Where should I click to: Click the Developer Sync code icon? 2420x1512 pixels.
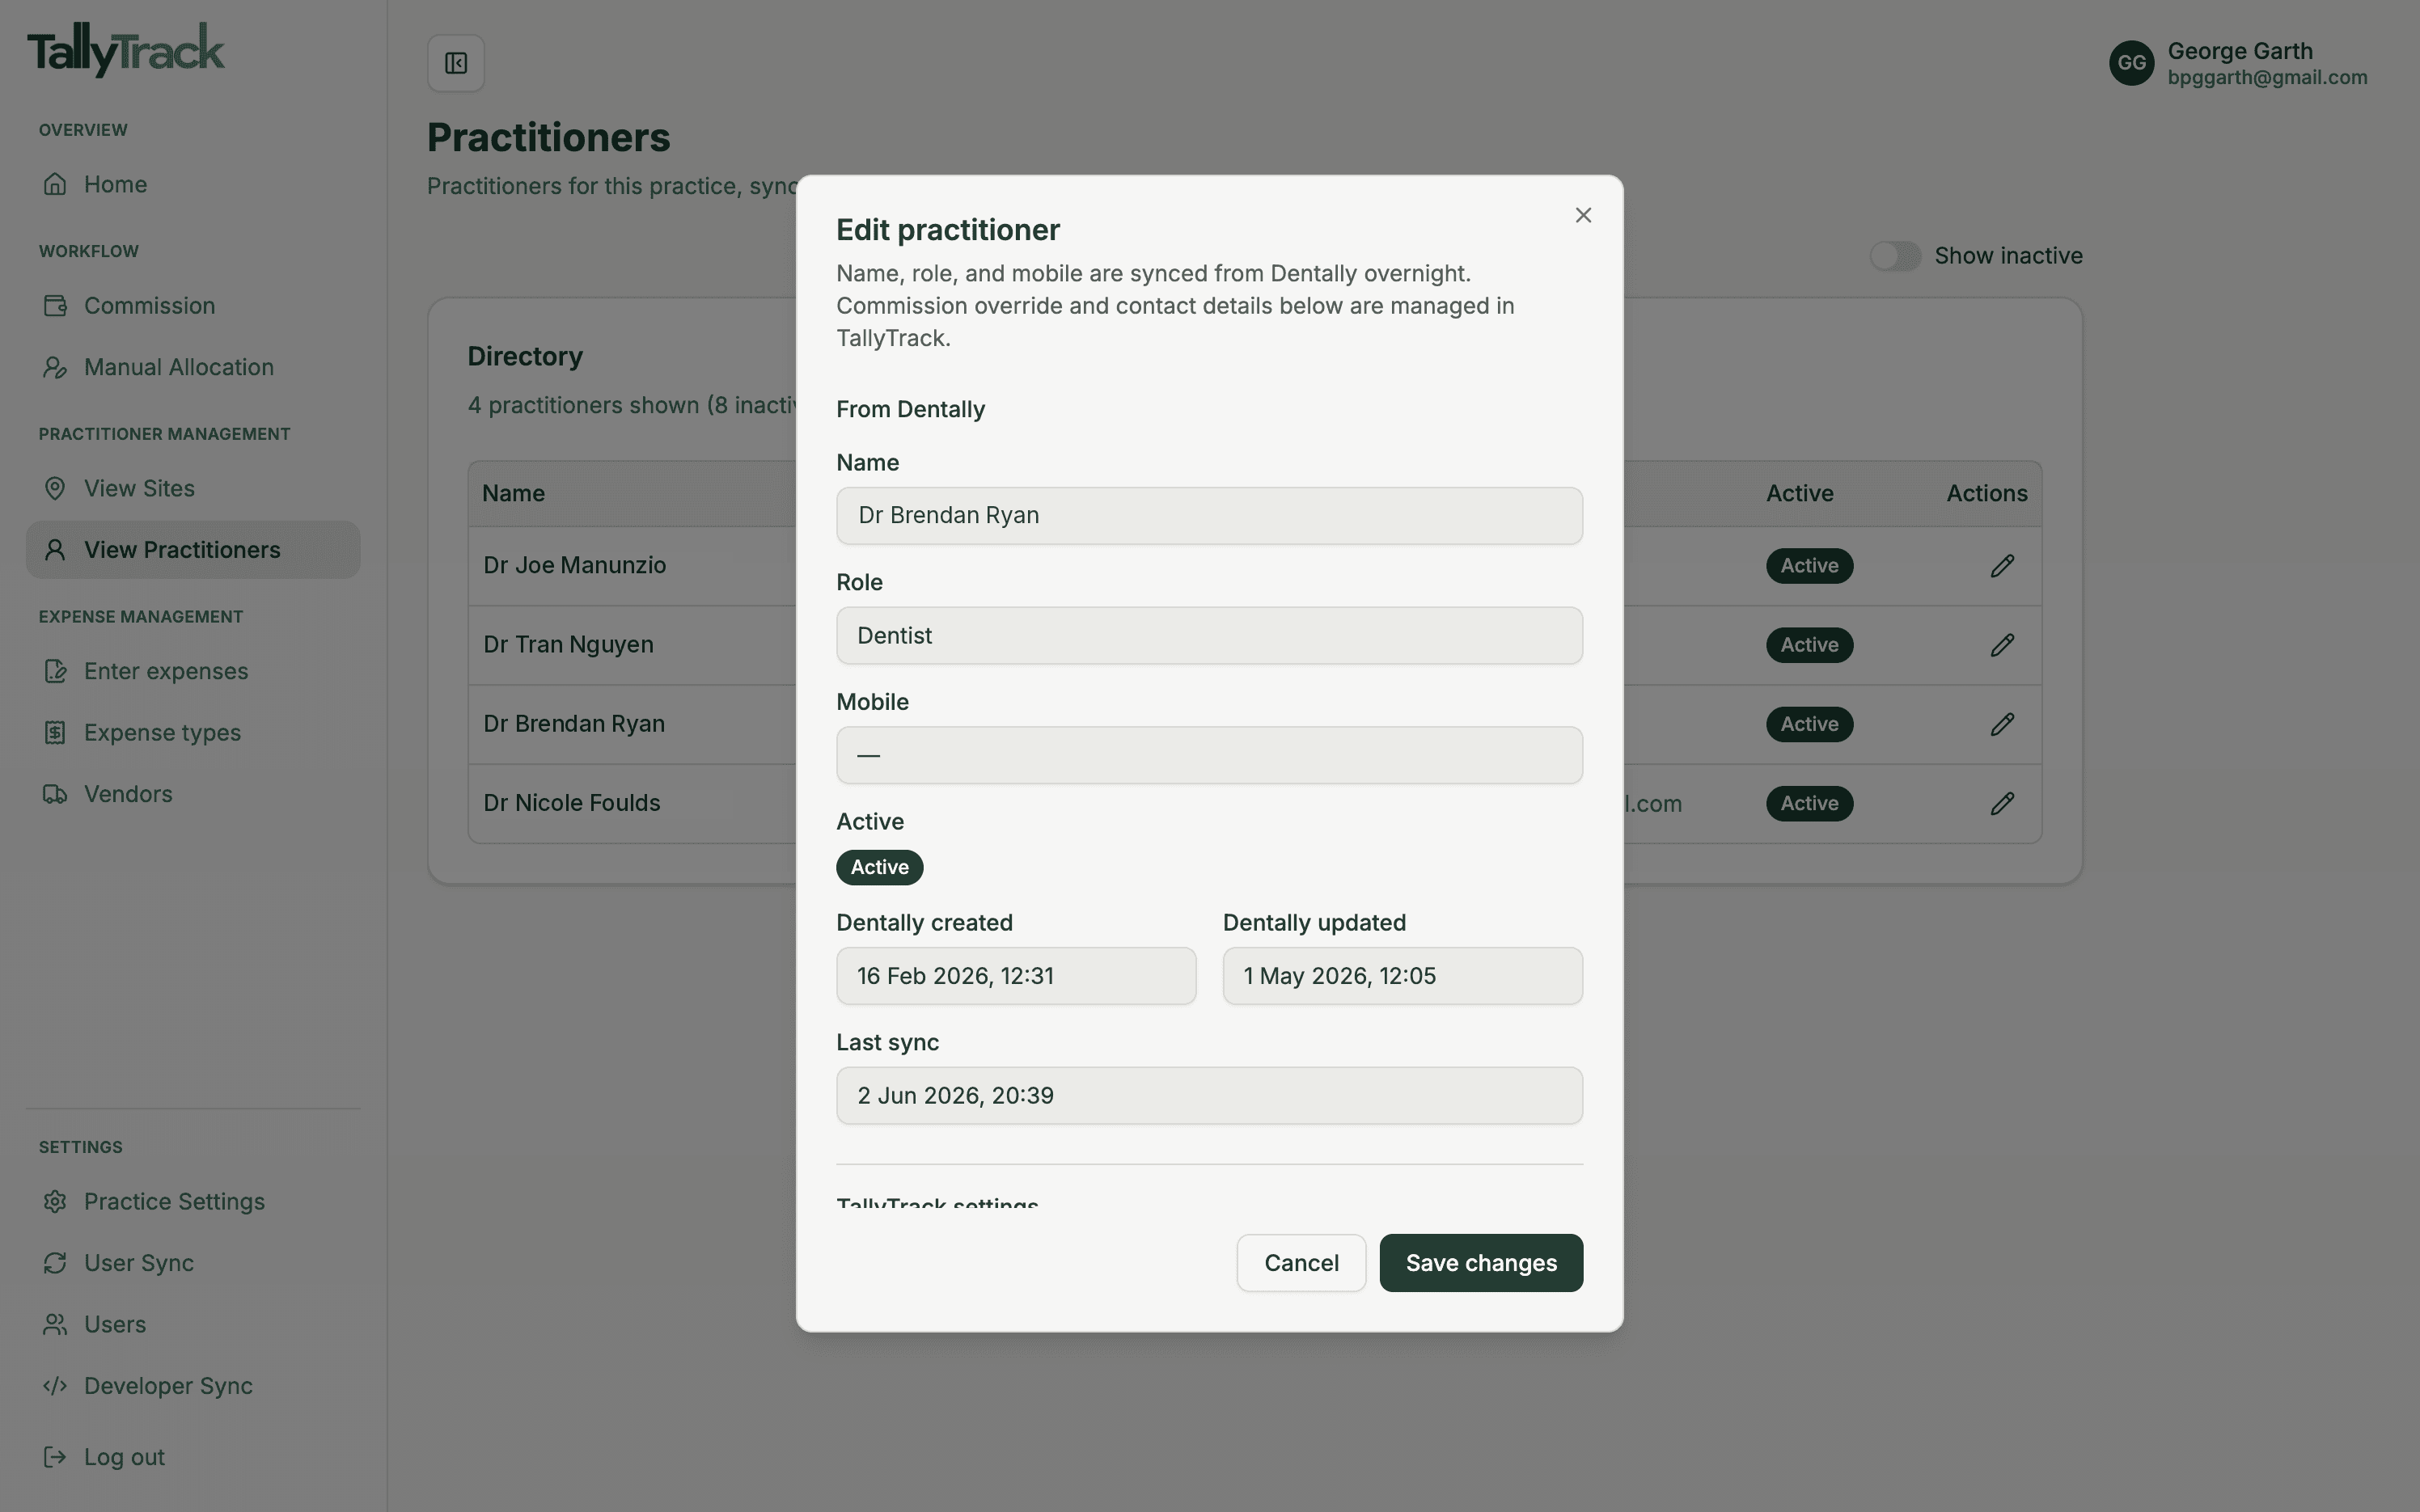pos(55,1386)
